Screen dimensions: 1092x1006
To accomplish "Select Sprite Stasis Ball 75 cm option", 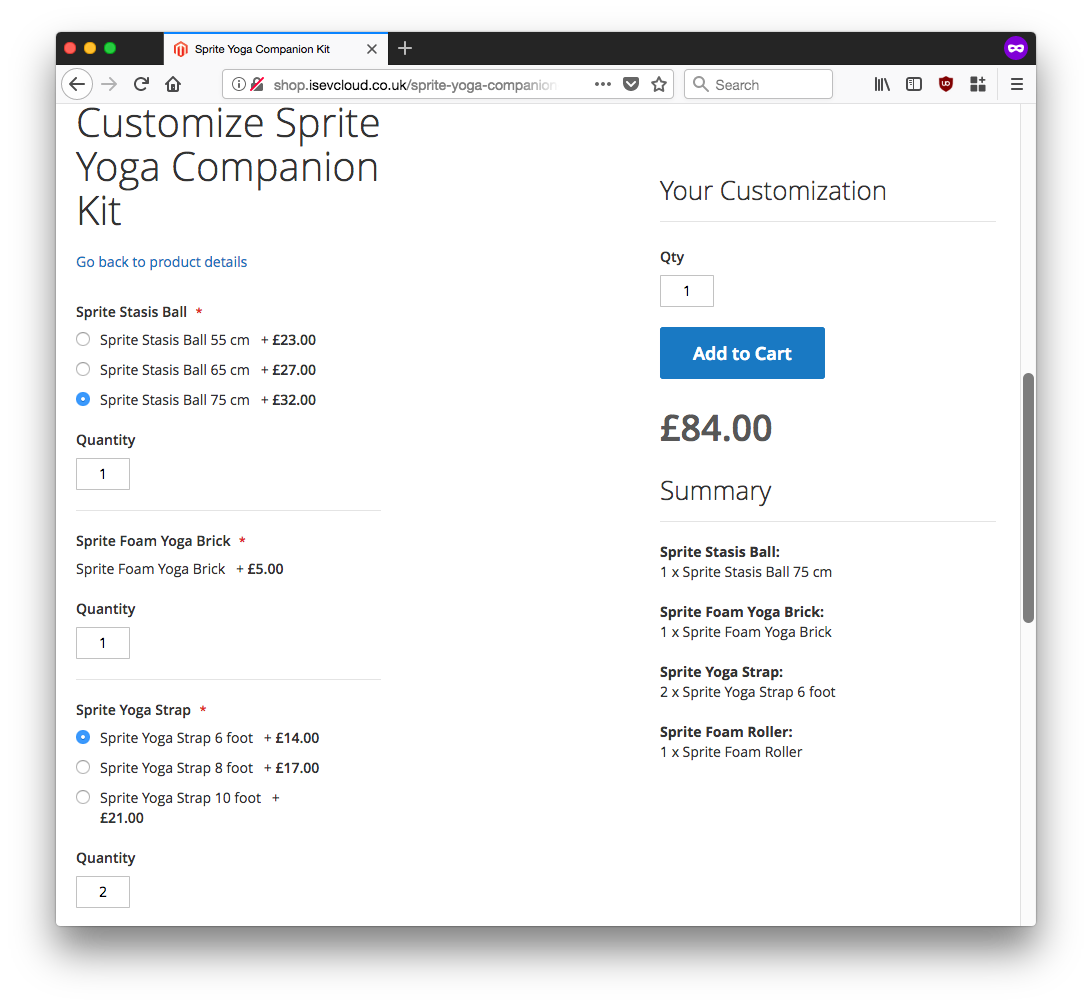I will coord(83,400).
